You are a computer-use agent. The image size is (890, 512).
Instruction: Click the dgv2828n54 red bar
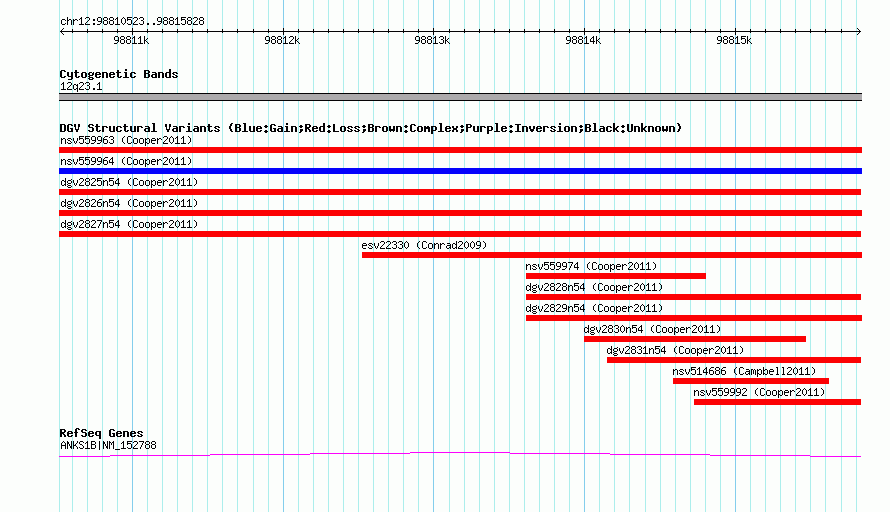pyautogui.click(x=694, y=297)
